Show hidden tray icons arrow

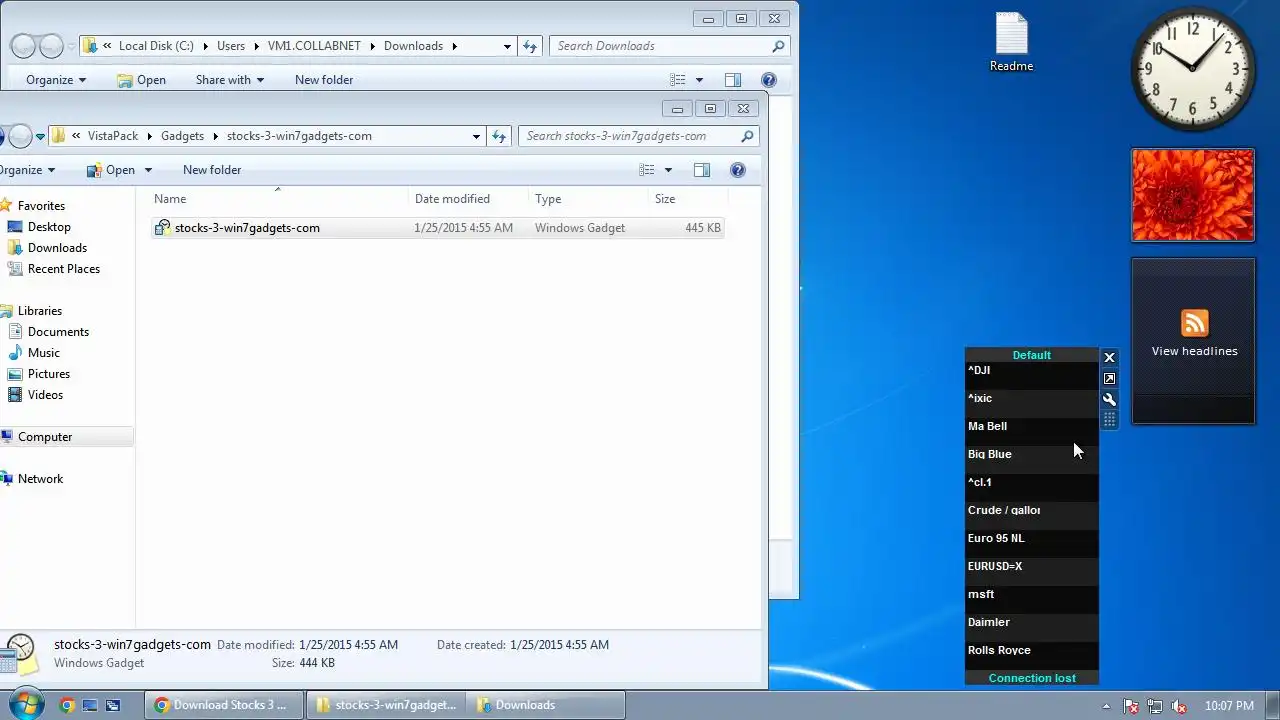[x=1107, y=706]
